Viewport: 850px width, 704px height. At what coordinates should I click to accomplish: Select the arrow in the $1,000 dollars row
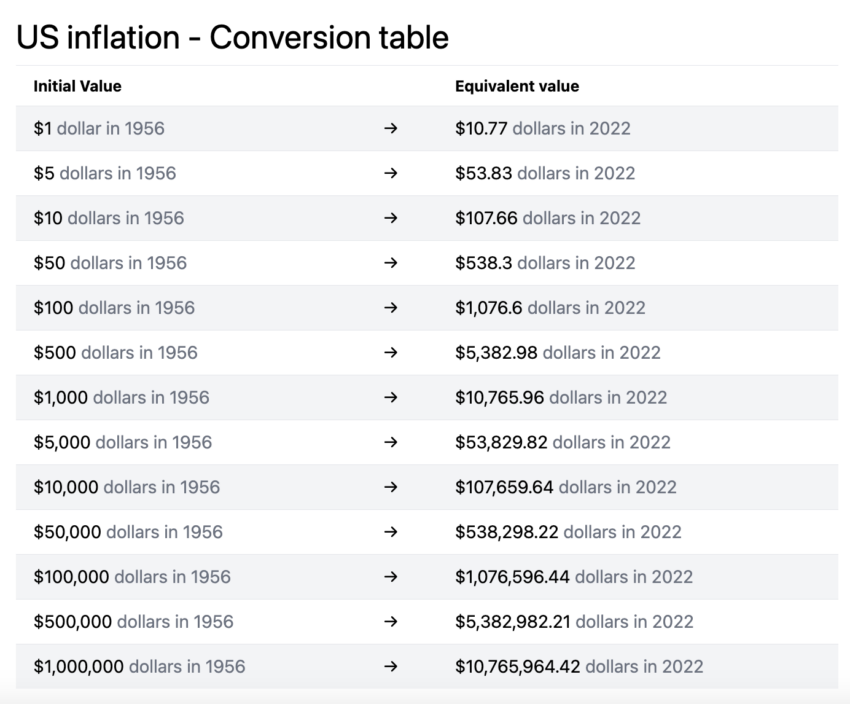point(390,397)
